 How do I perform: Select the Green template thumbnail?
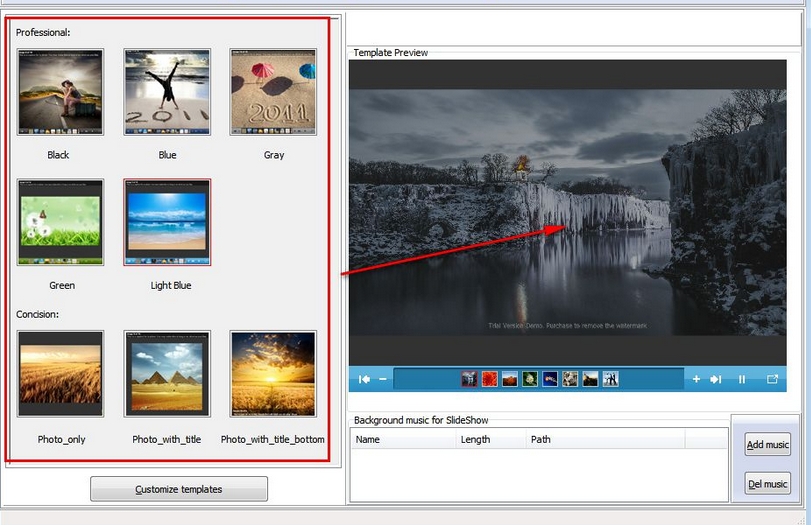coord(60,222)
